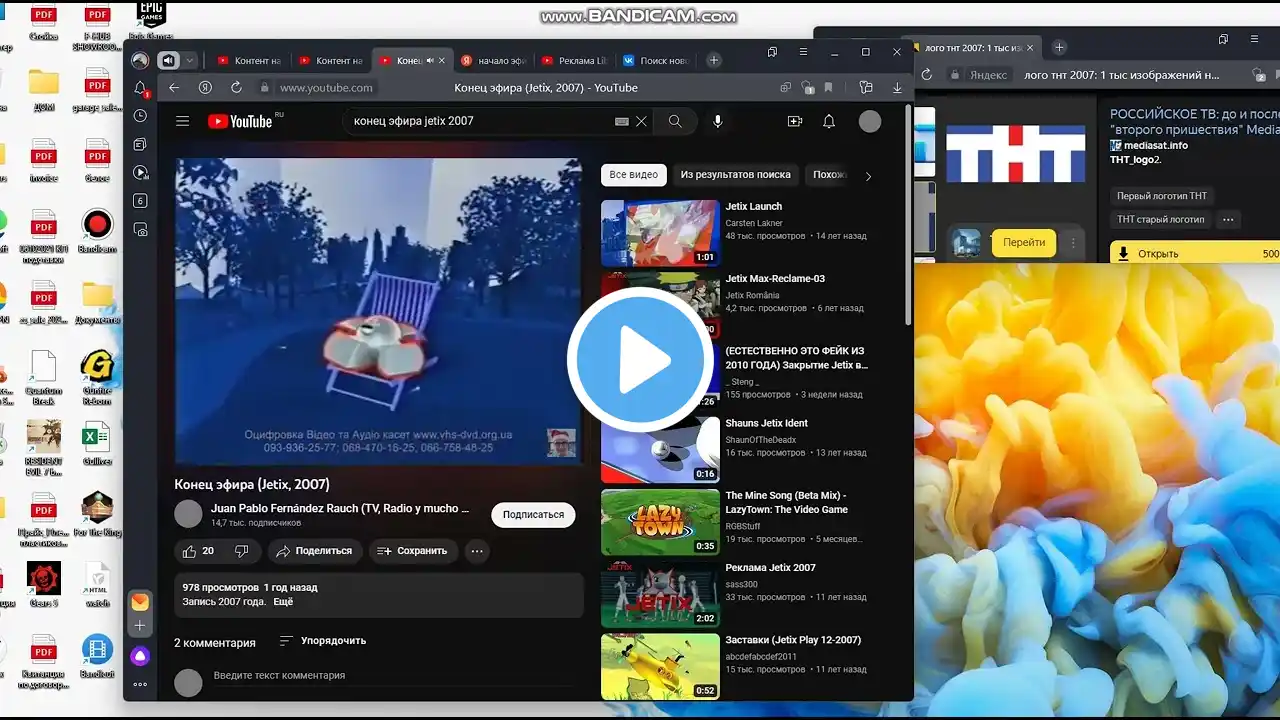Open the Juan Pablo Fernández Rauch channel
This screenshot has height=720, width=1280.
[x=340, y=508]
